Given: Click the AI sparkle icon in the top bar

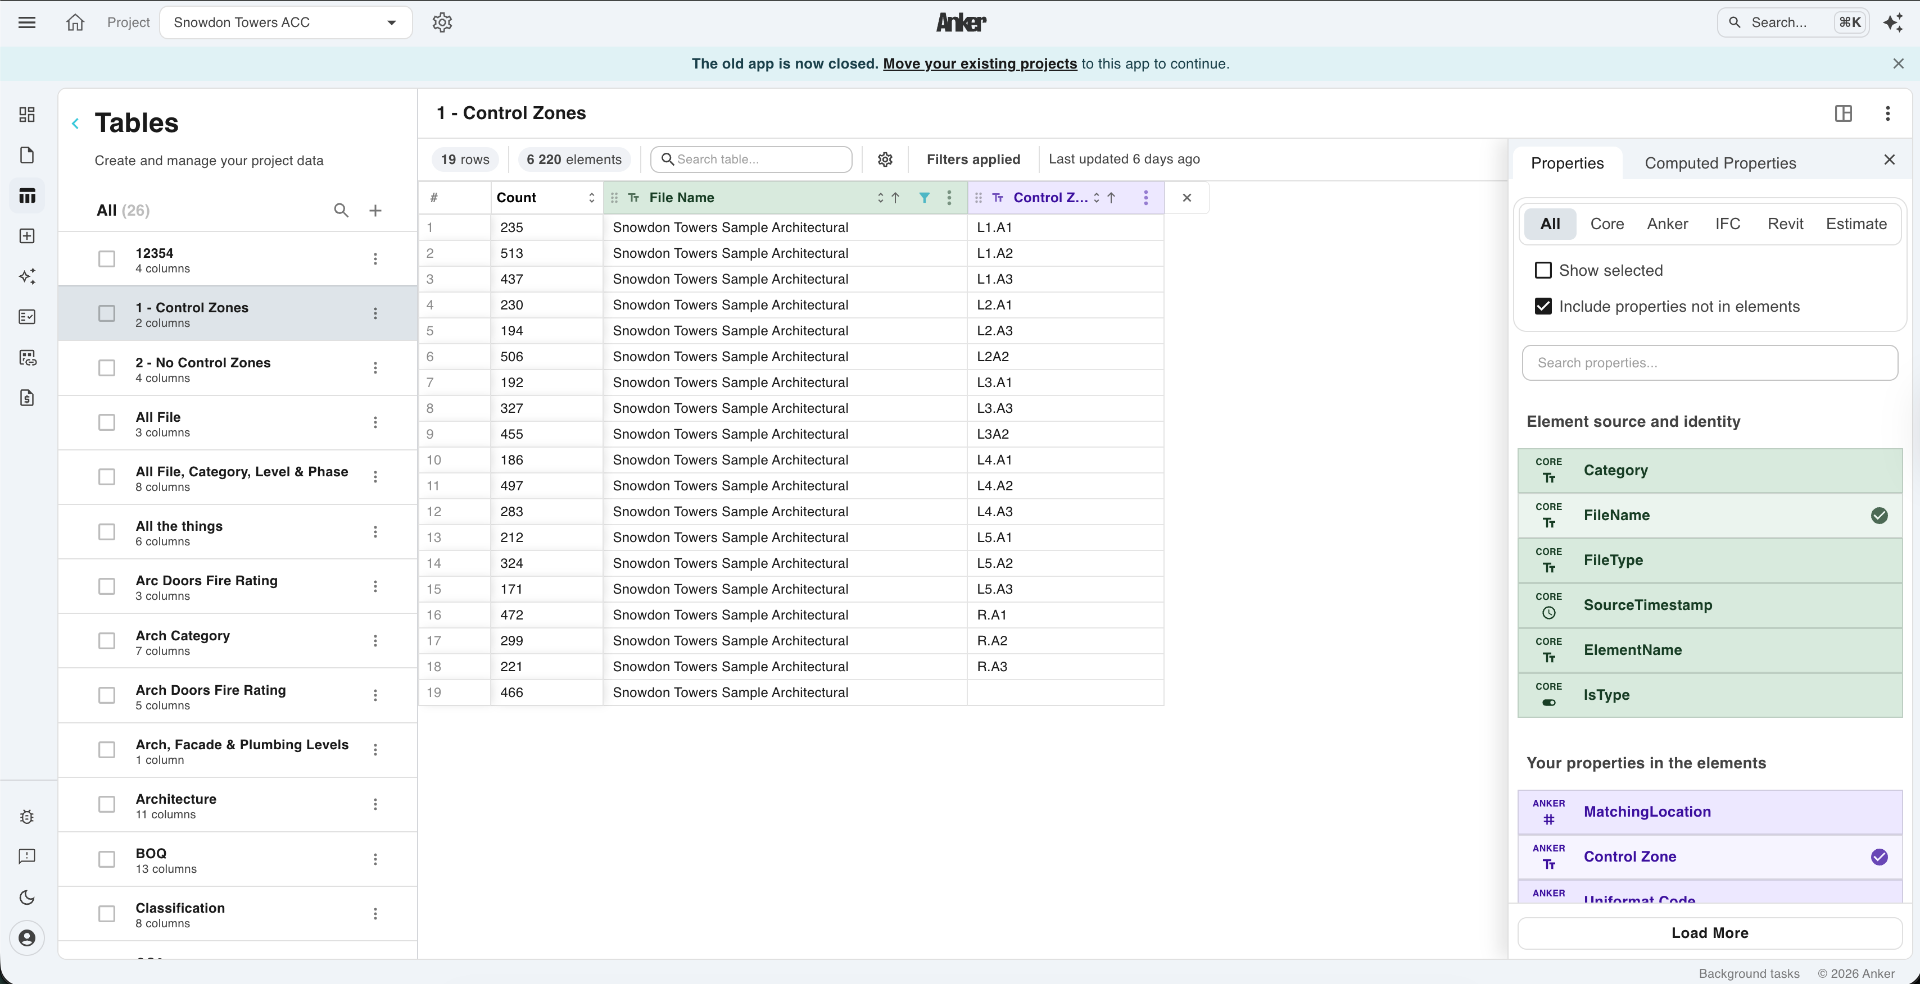Looking at the screenshot, I should (1893, 22).
